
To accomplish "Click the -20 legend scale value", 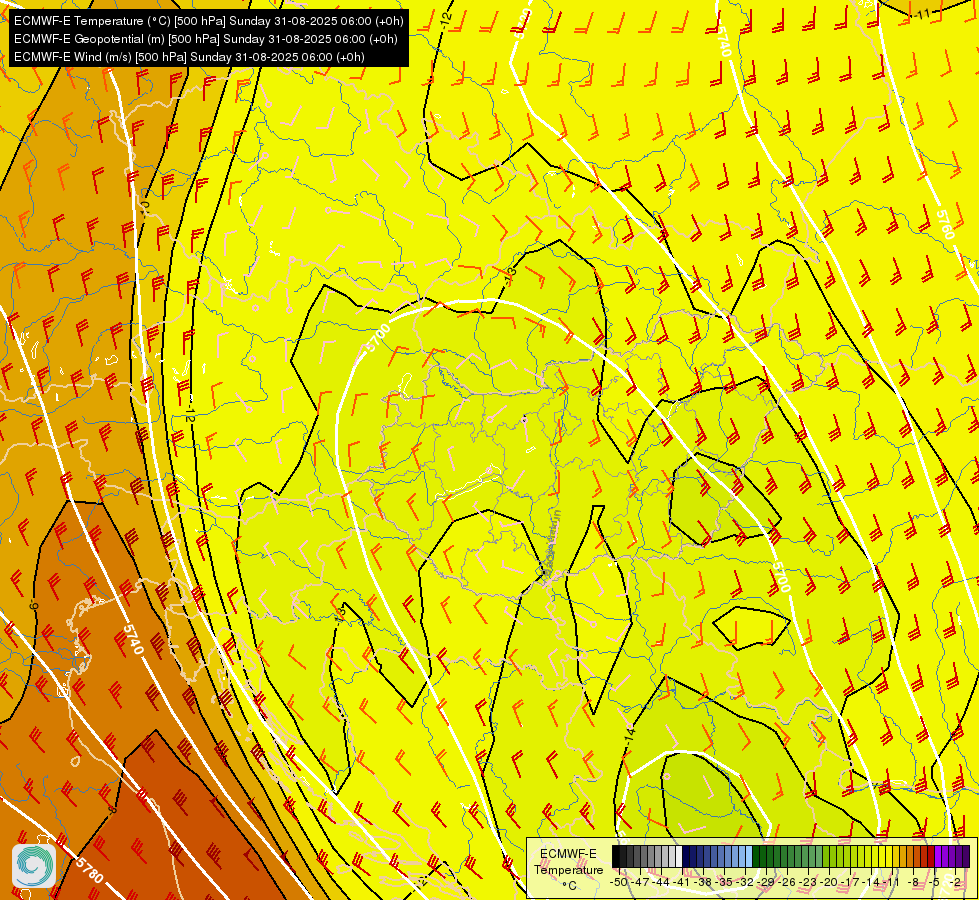I will pos(830,881).
